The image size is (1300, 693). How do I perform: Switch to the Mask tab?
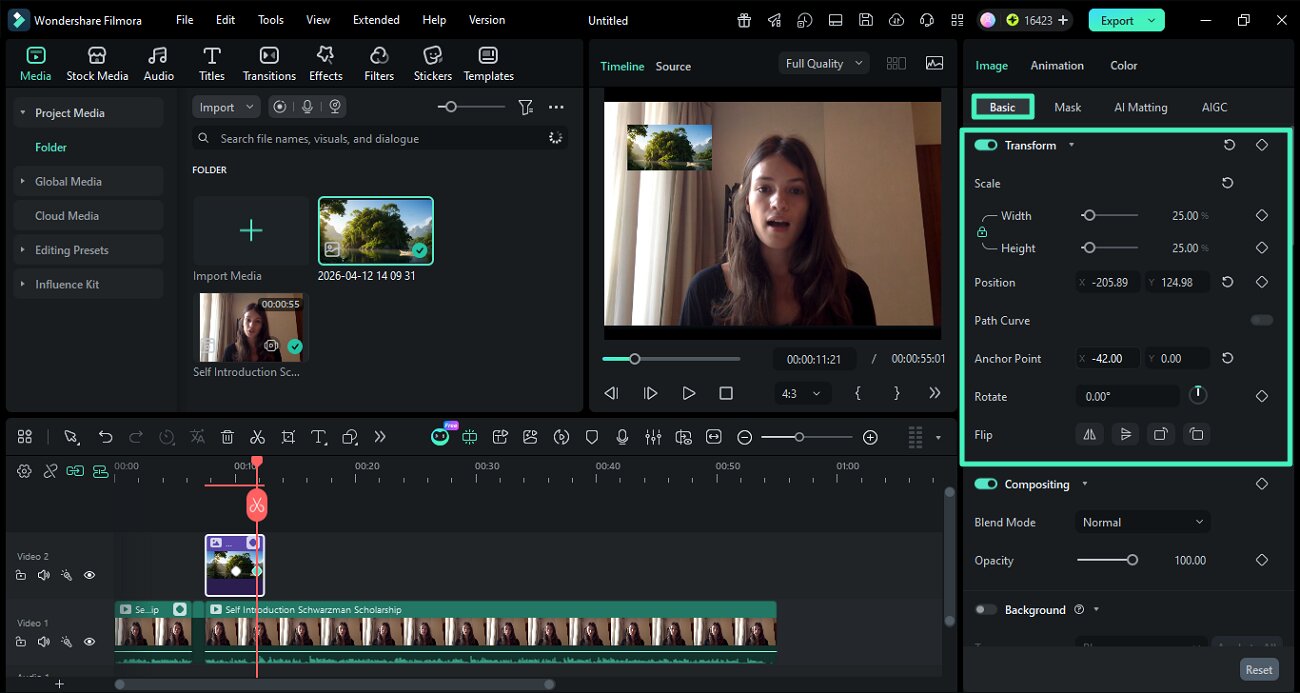click(1067, 107)
